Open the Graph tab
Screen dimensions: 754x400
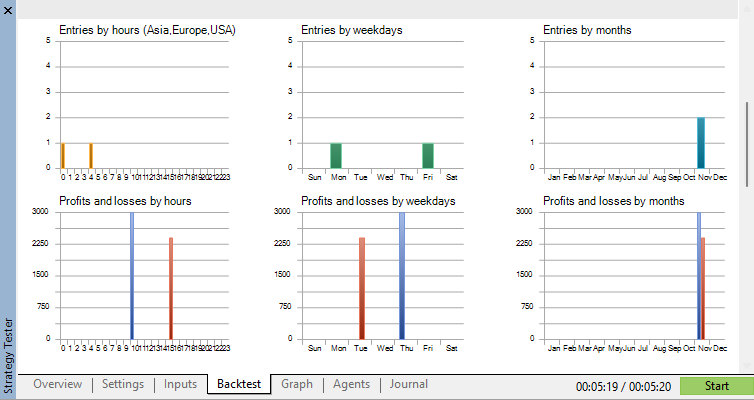(297, 384)
